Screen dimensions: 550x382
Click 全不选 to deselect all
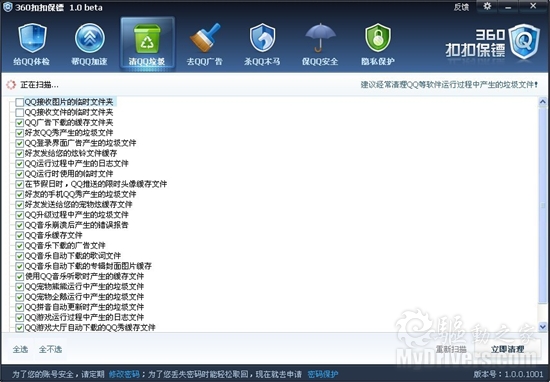pos(50,349)
